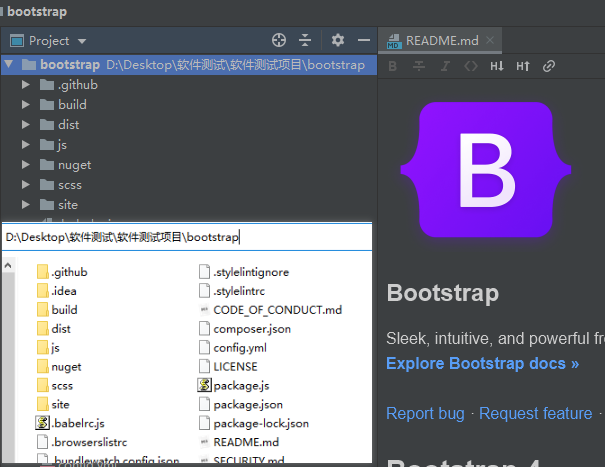Screen dimensions: 605x467
Task: Toggle italic formatting in markdown toolbar
Action: [445, 66]
